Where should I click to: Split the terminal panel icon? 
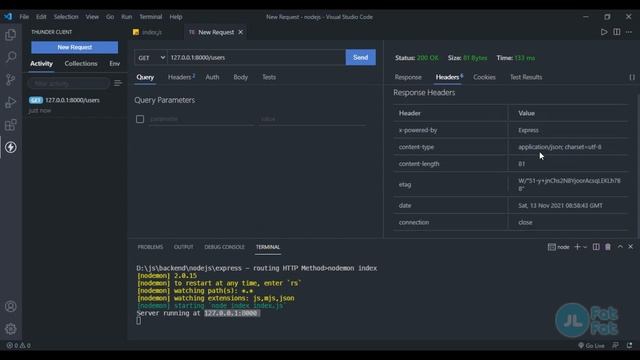point(596,247)
